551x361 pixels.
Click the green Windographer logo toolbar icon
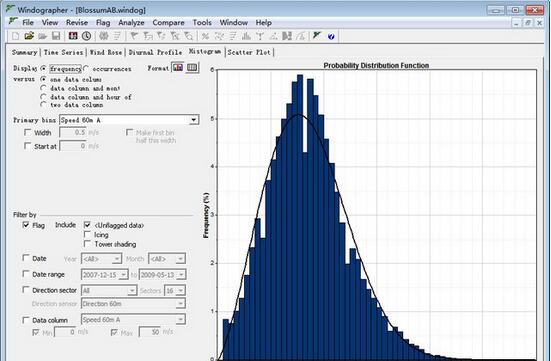[317, 36]
